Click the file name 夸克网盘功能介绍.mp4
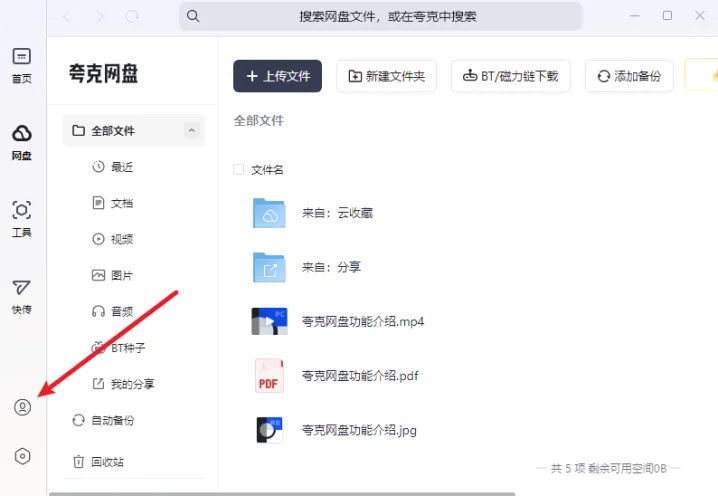Viewport: 718px width, 496px height. (363, 322)
